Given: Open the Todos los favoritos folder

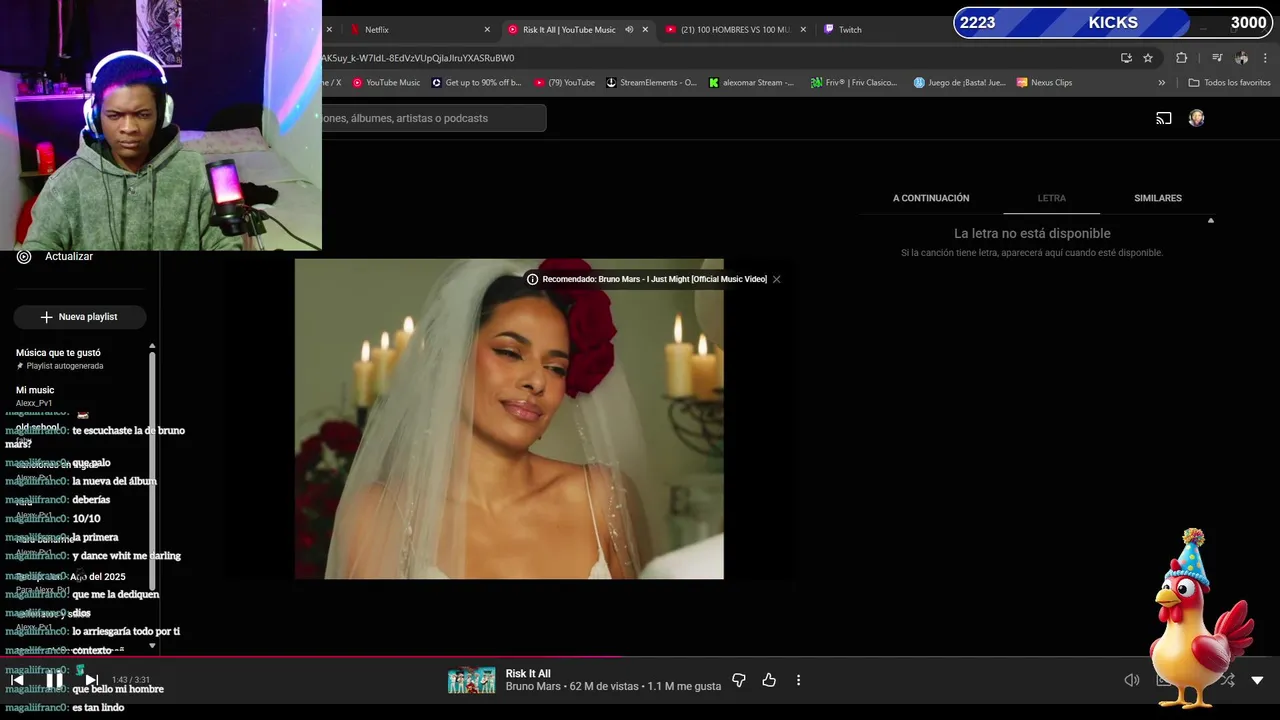Looking at the screenshot, I should 1229,83.
